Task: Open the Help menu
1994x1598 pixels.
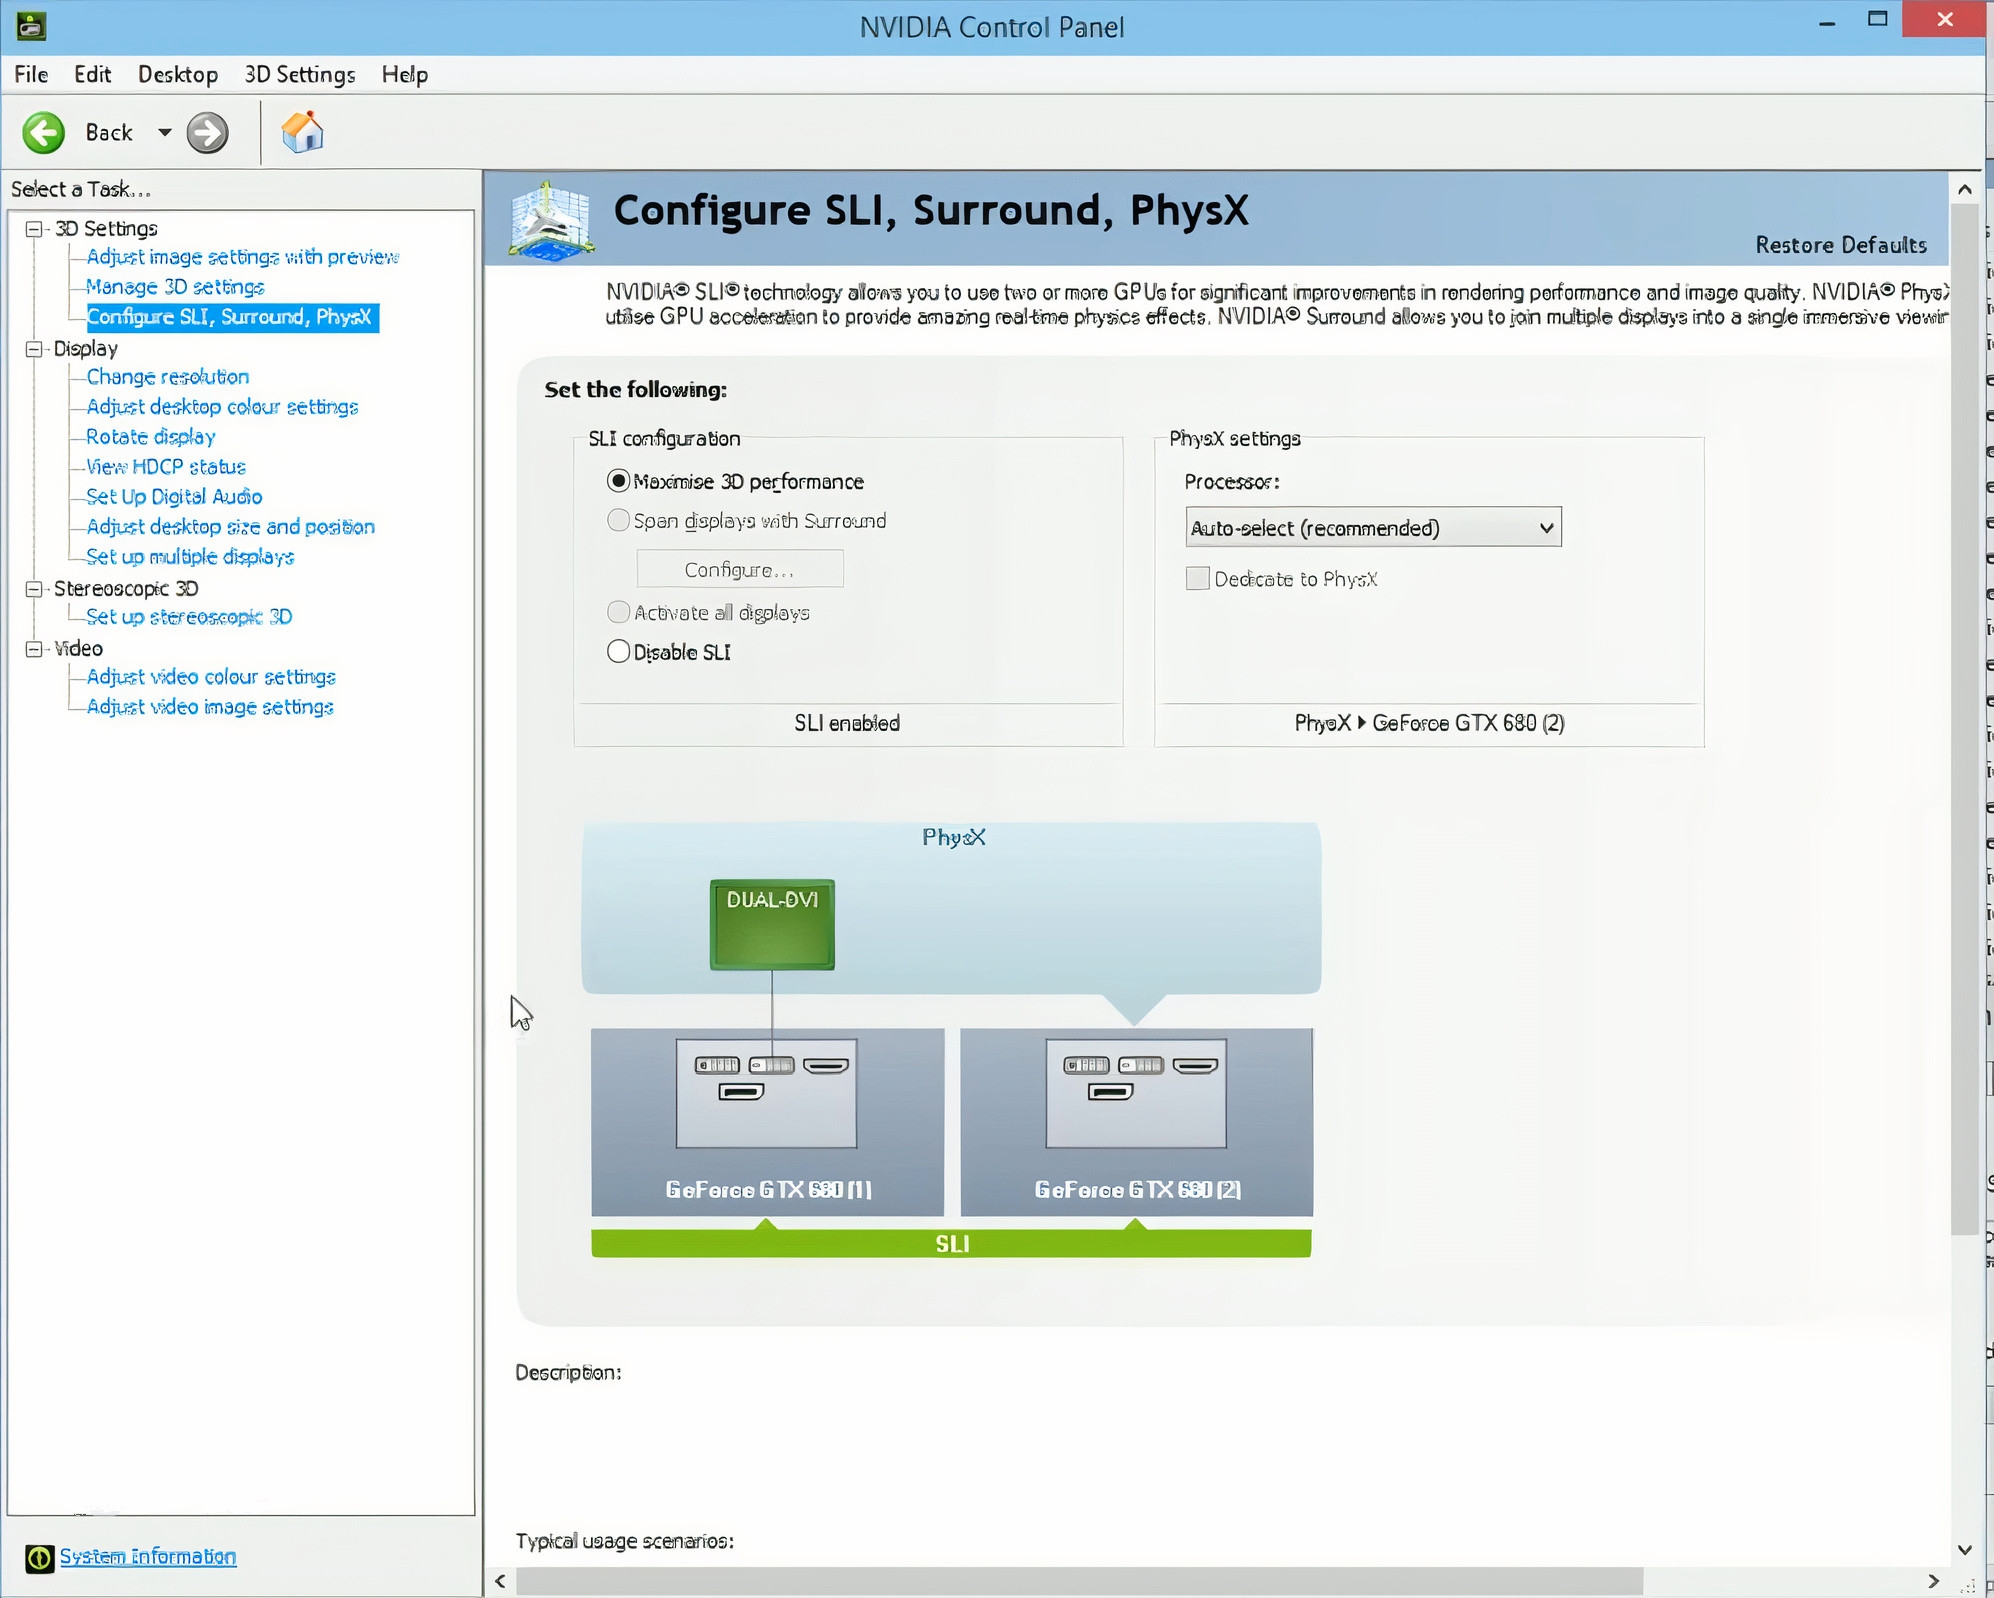Action: click(x=405, y=74)
